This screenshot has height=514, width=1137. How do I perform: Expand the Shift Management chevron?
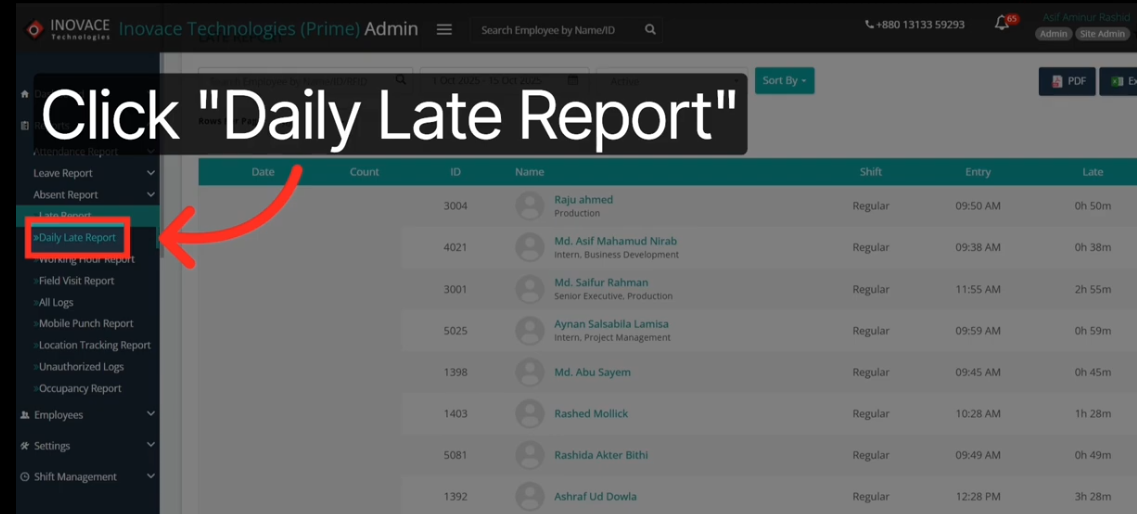150,476
